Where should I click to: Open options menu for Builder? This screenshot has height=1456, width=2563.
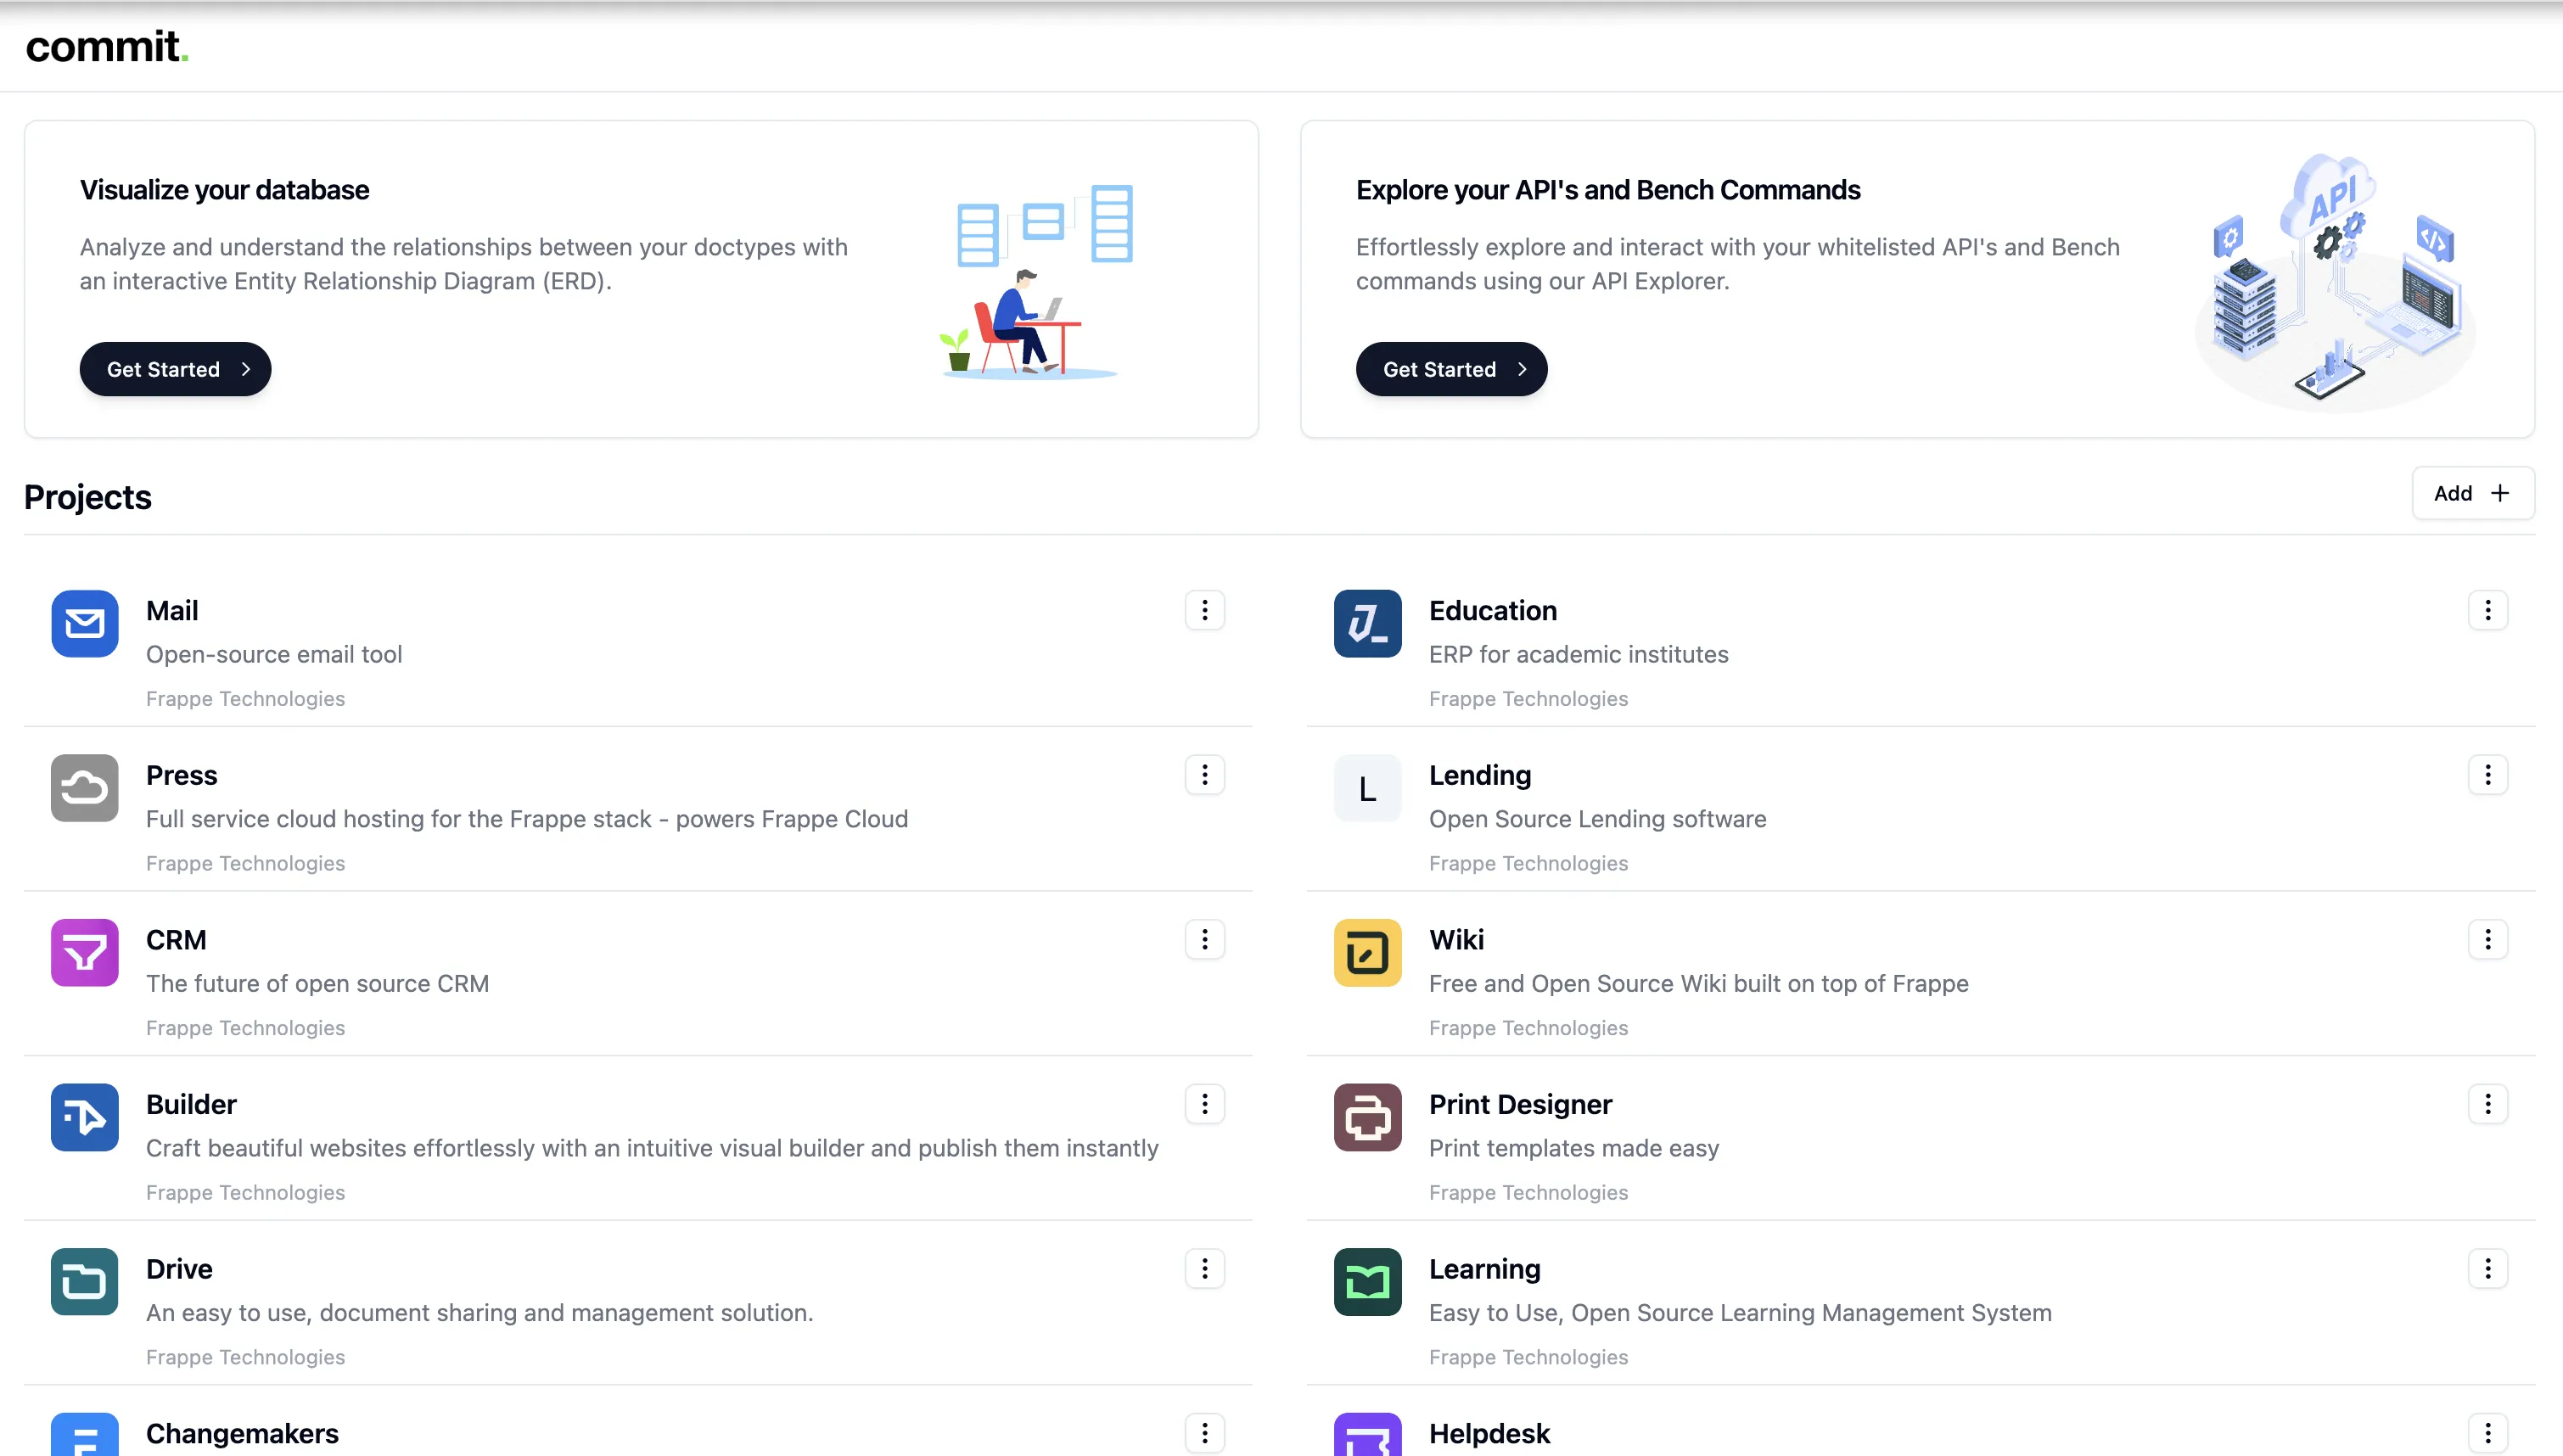point(1204,1104)
